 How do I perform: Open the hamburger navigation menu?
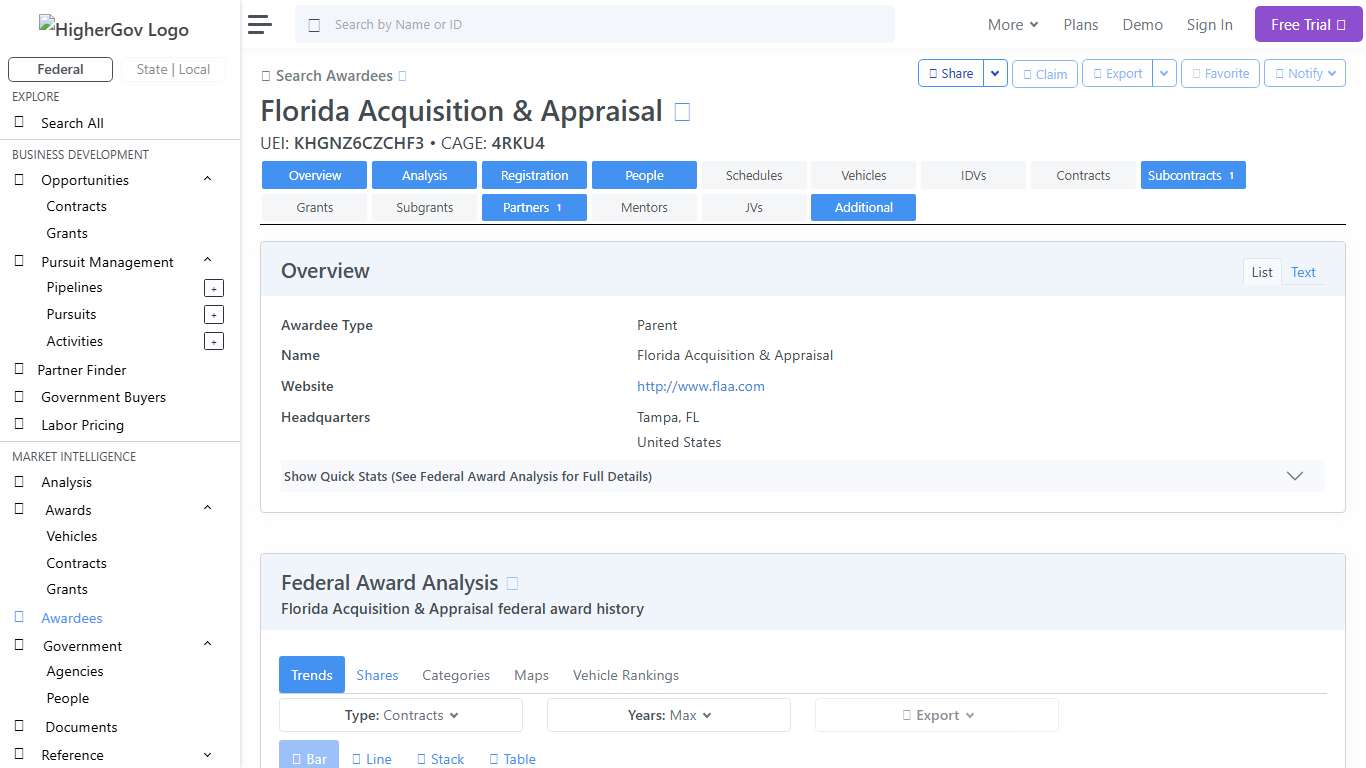coord(259,24)
